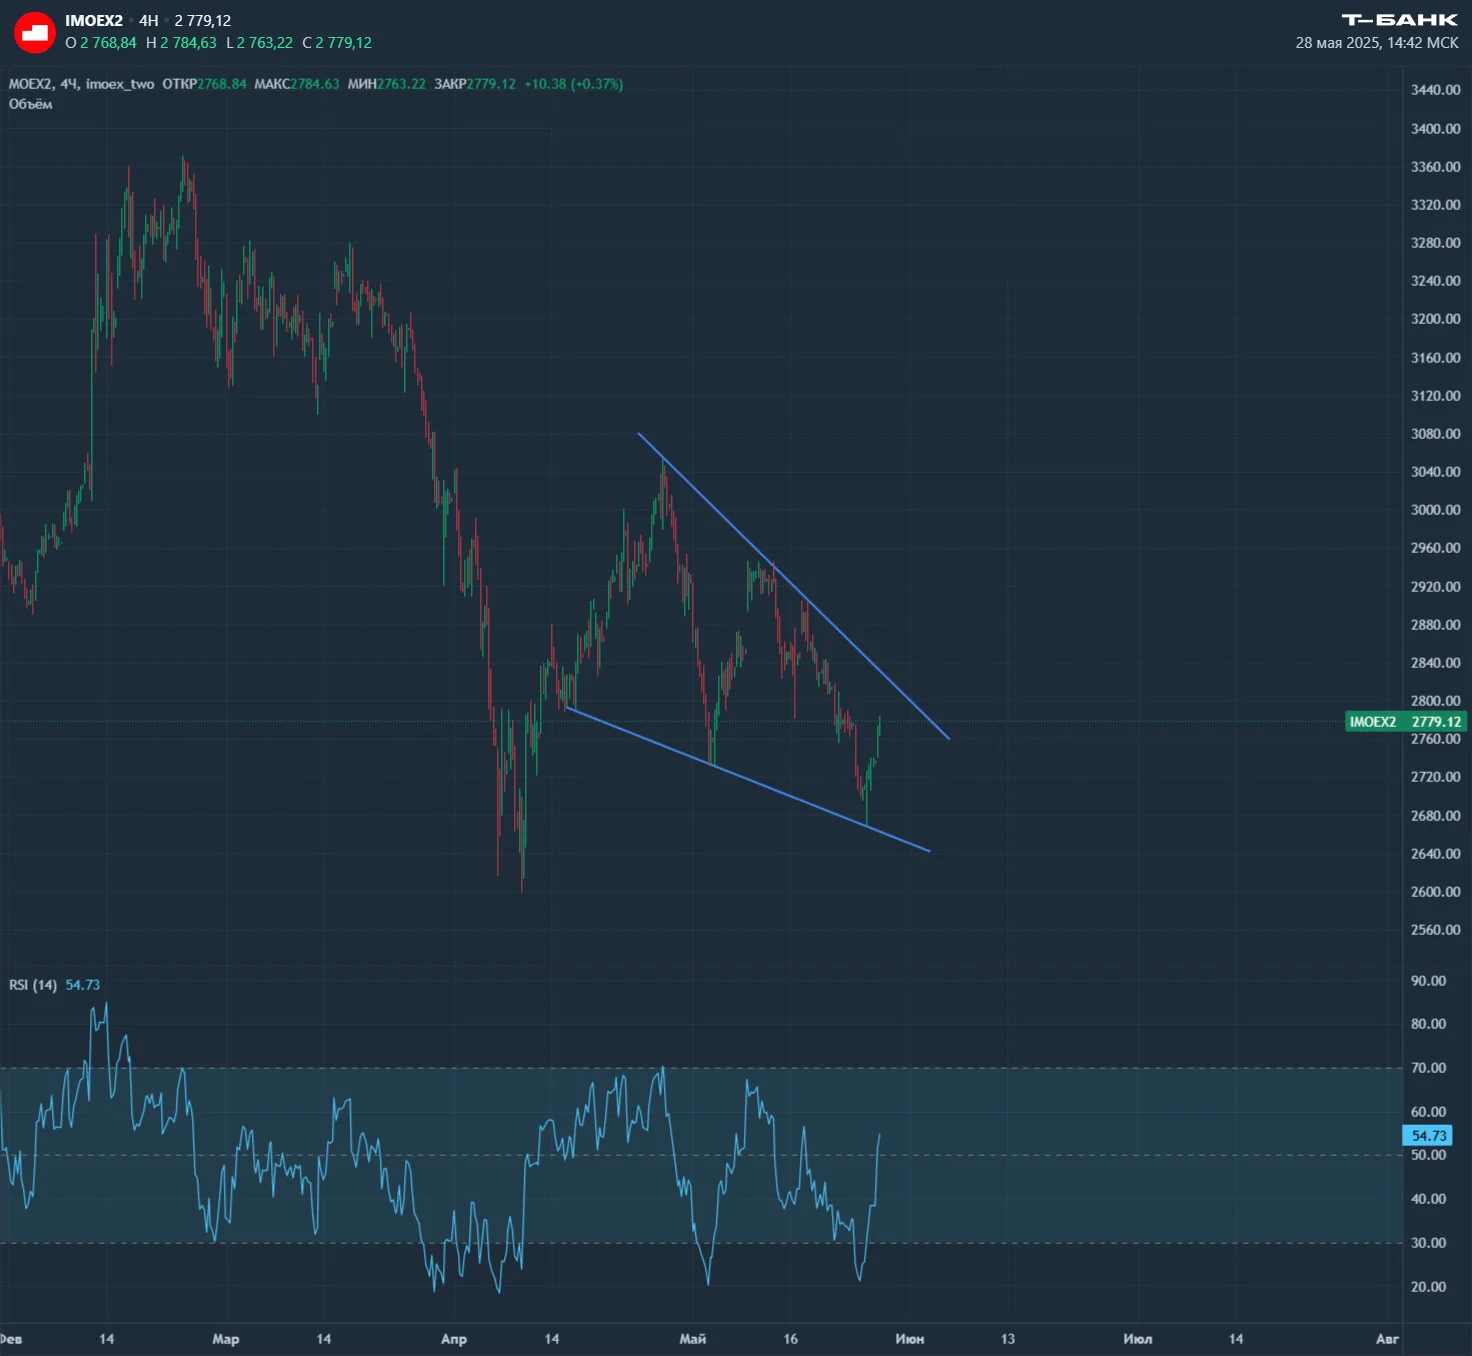The width and height of the screenshot is (1472, 1356).
Task: Click the МИН 2763.22 legend value
Action: 387,84
